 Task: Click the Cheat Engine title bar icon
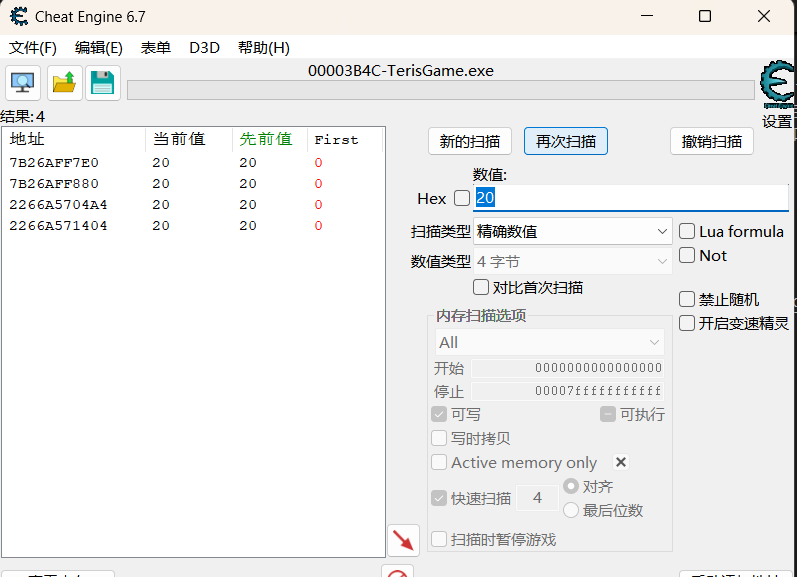point(18,16)
